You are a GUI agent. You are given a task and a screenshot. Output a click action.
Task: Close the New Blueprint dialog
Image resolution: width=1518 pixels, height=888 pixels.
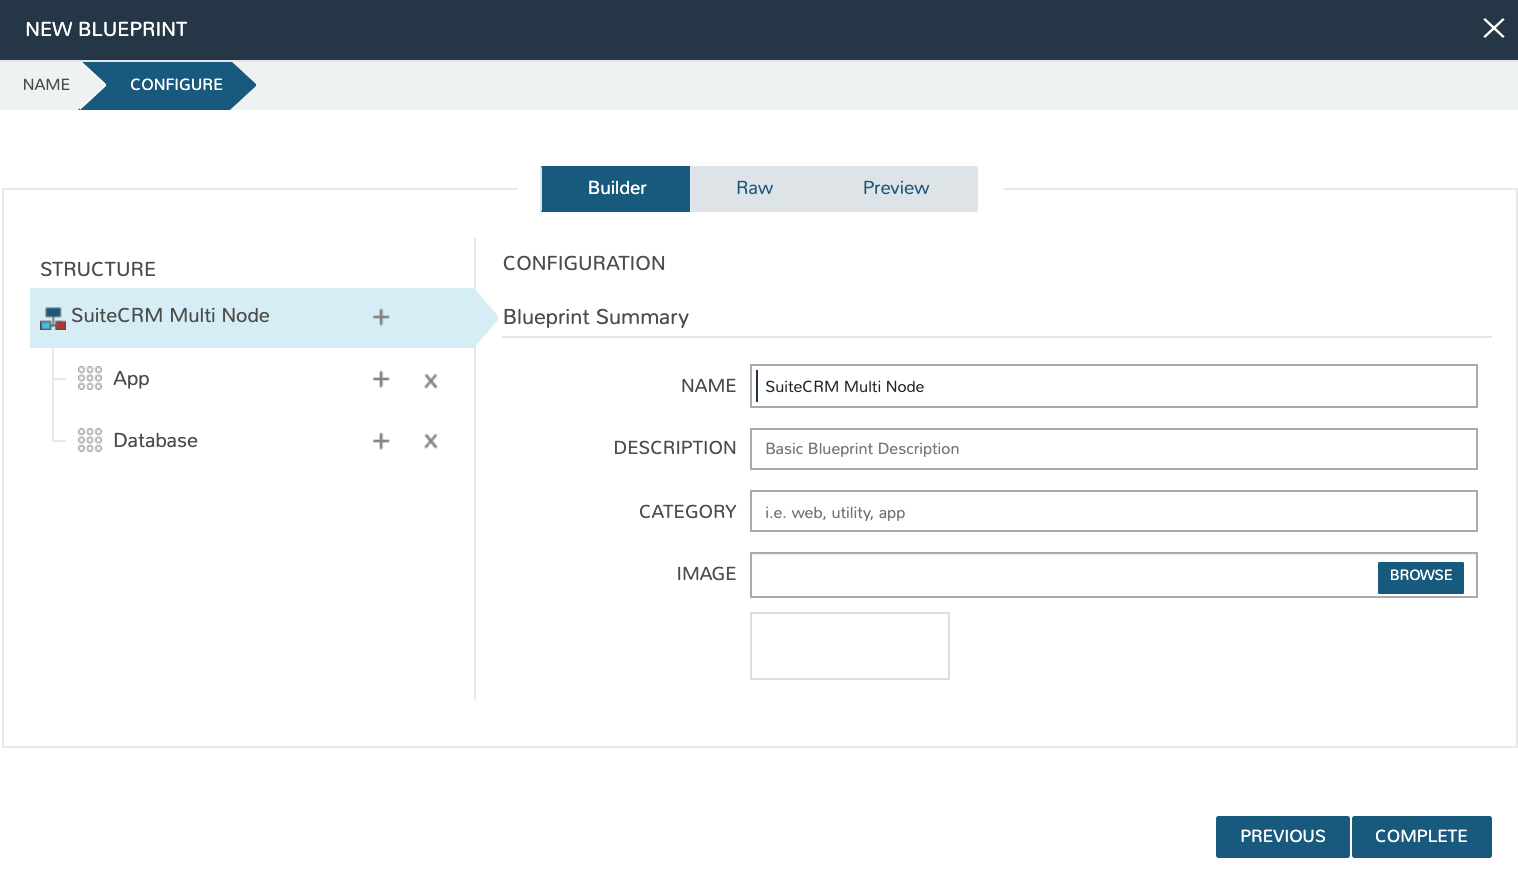point(1493,28)
